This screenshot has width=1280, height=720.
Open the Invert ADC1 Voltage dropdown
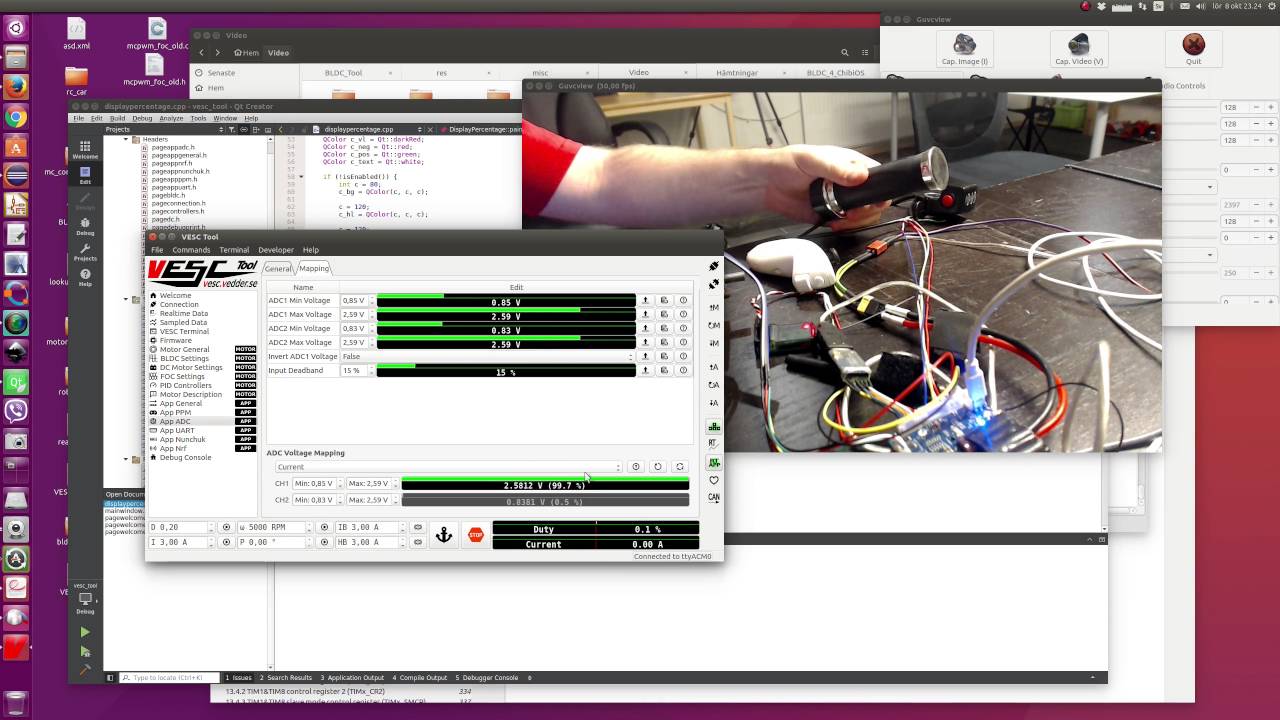tap(486, 356)
